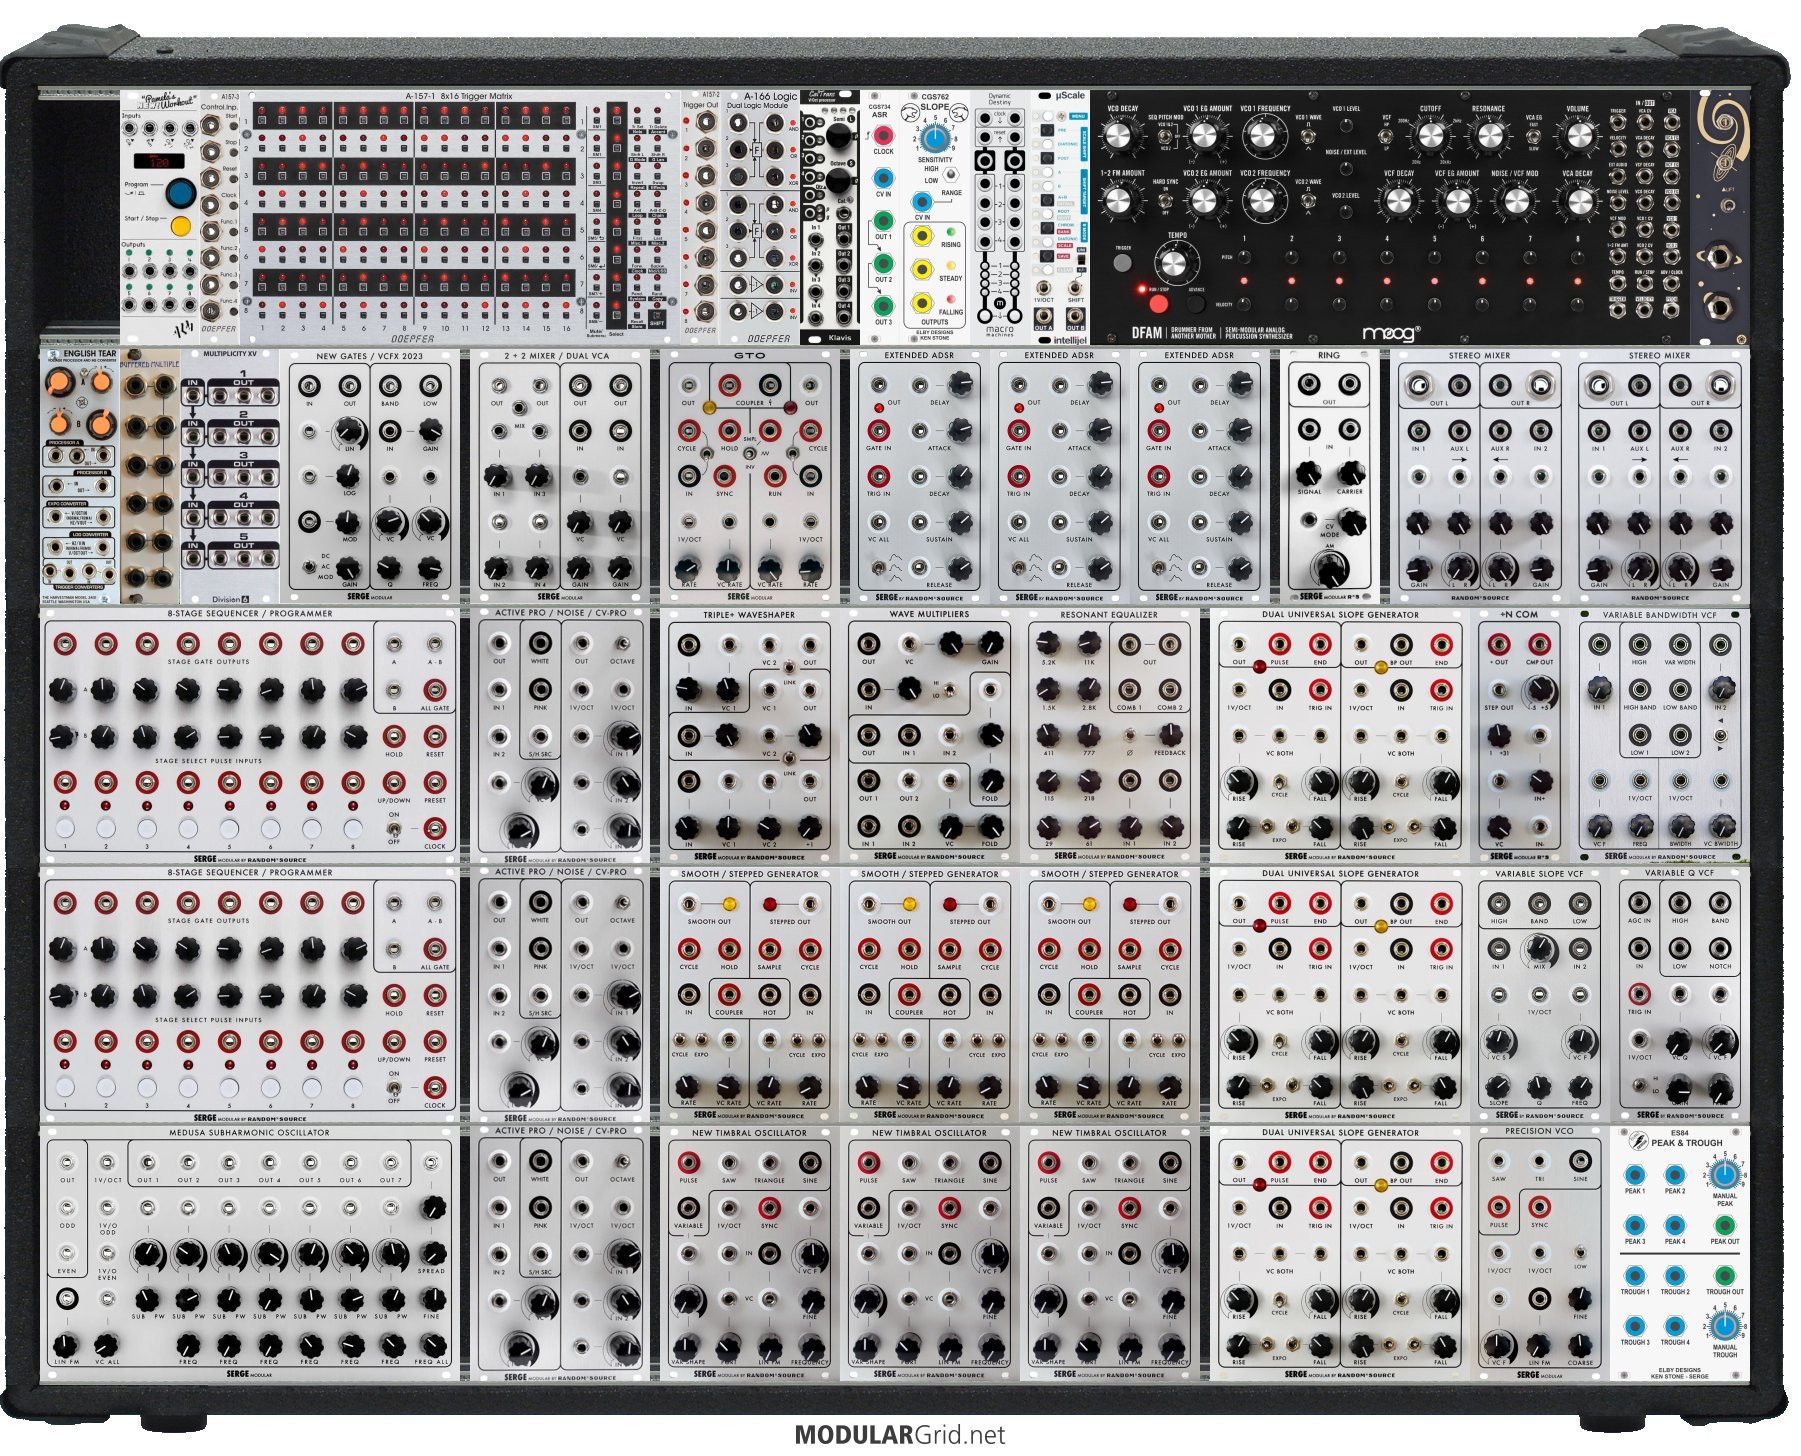Click the red Sync jack on Precision VCO

[x=1540, y=1208]
